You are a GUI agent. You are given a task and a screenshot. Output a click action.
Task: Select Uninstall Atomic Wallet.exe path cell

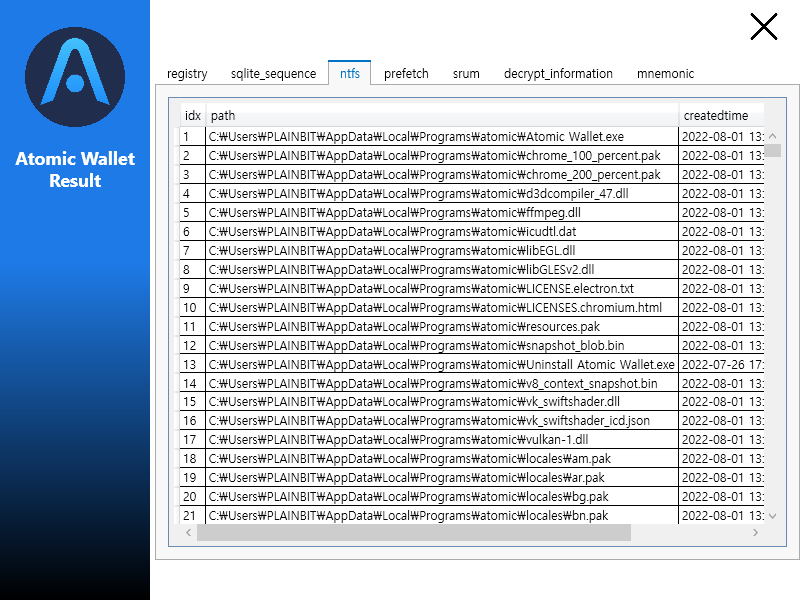[442, 364]
